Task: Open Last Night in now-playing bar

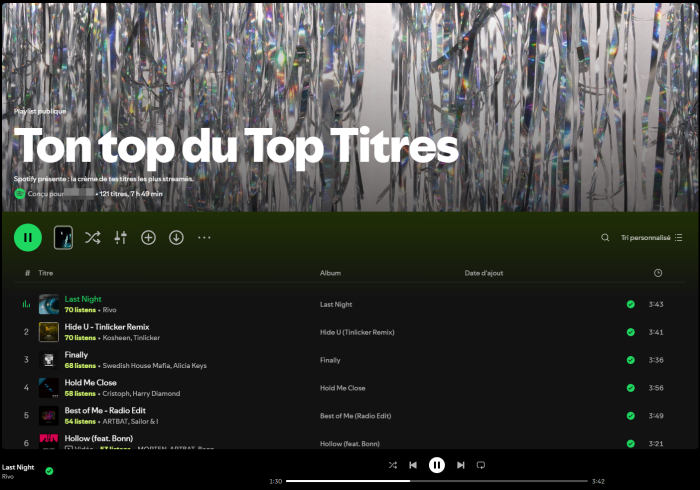Action: coord(18,467)
